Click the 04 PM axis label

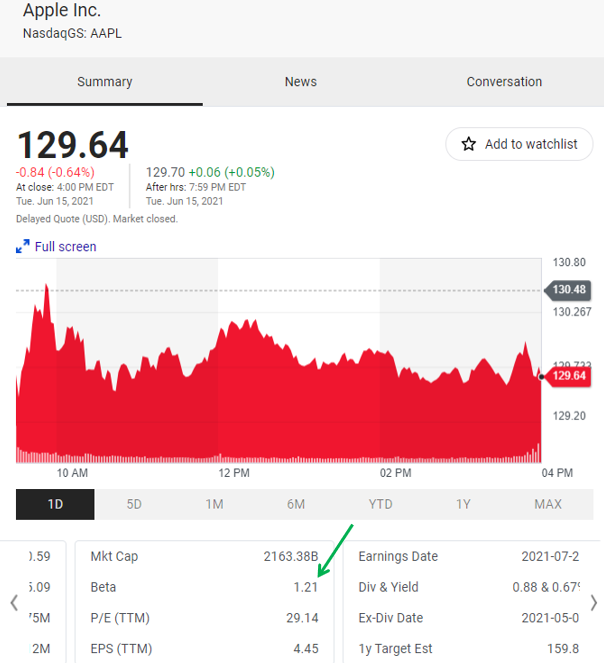coord(557,473)
